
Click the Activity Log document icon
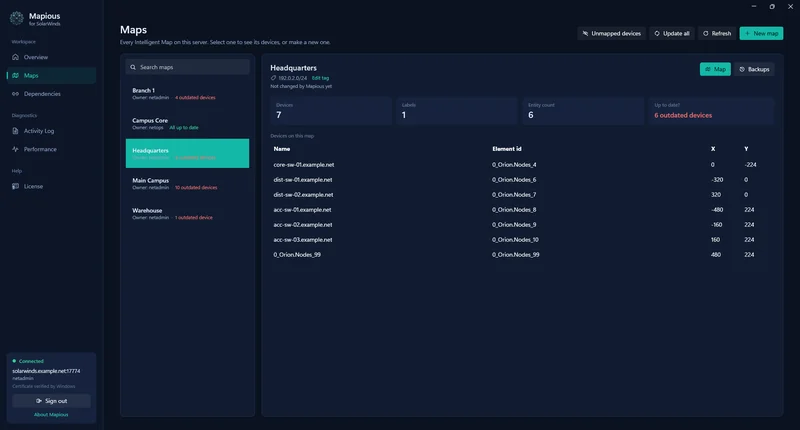click(15, 131)
